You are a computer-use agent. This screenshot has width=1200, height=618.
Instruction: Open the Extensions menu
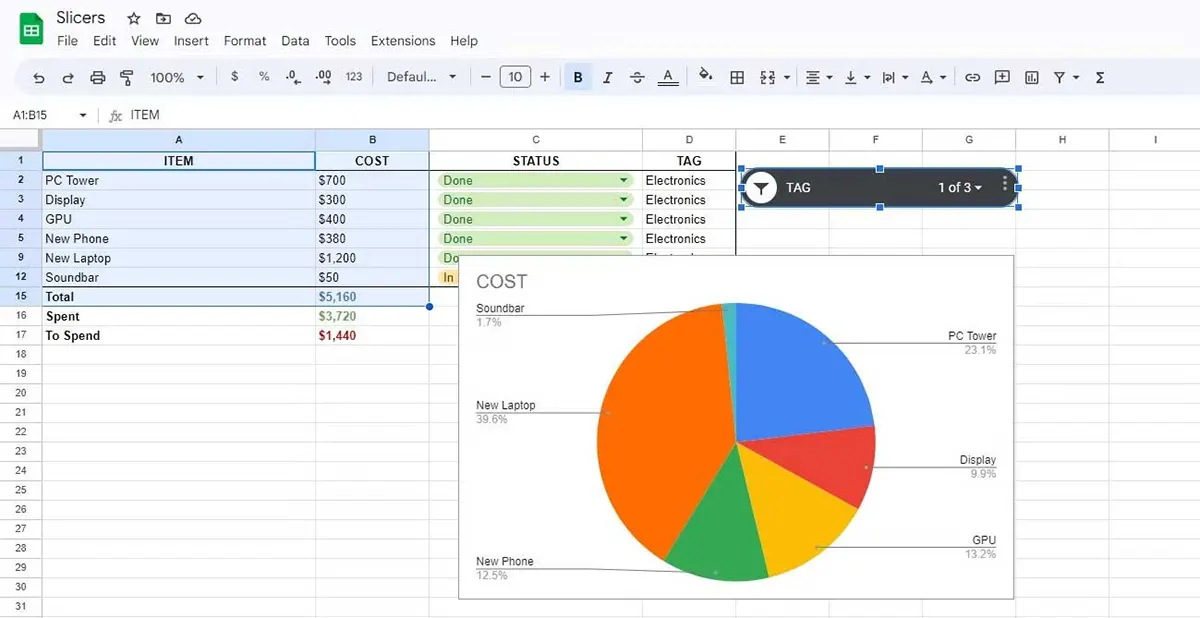click(403, 41)
